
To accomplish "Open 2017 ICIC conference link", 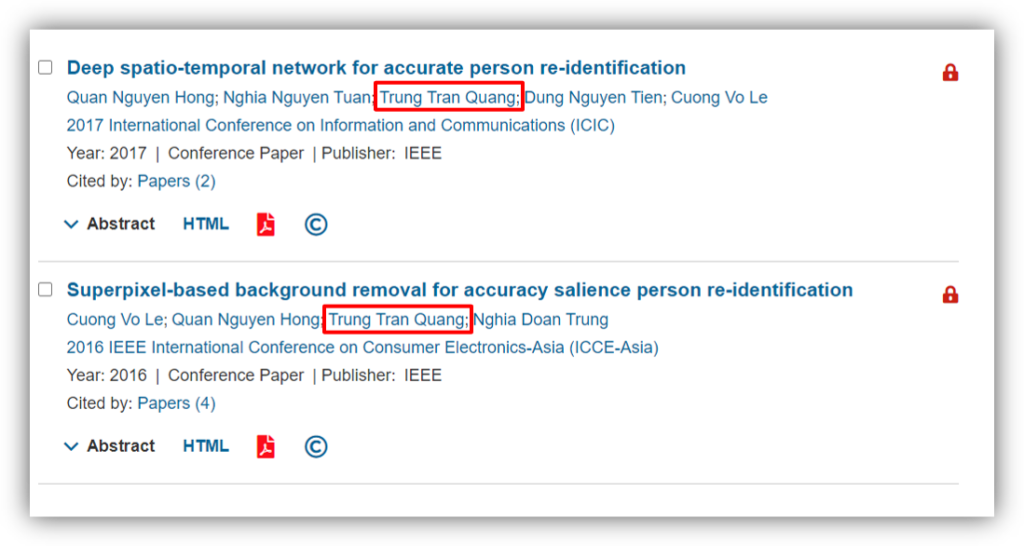I will 340,125.
